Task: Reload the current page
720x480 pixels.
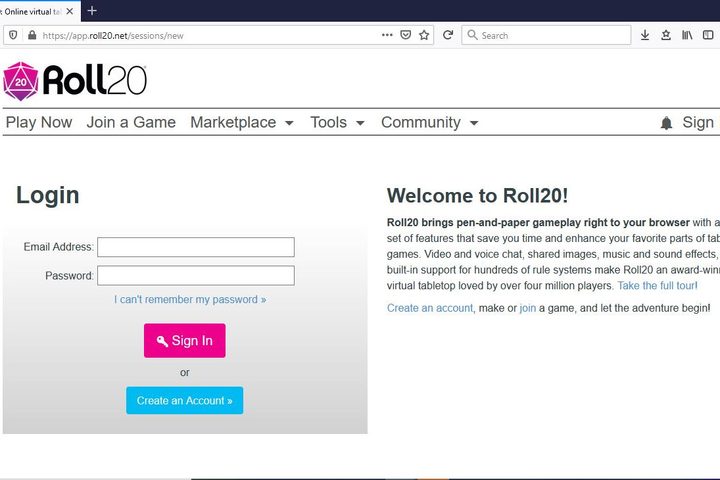Action: (448, 35)
